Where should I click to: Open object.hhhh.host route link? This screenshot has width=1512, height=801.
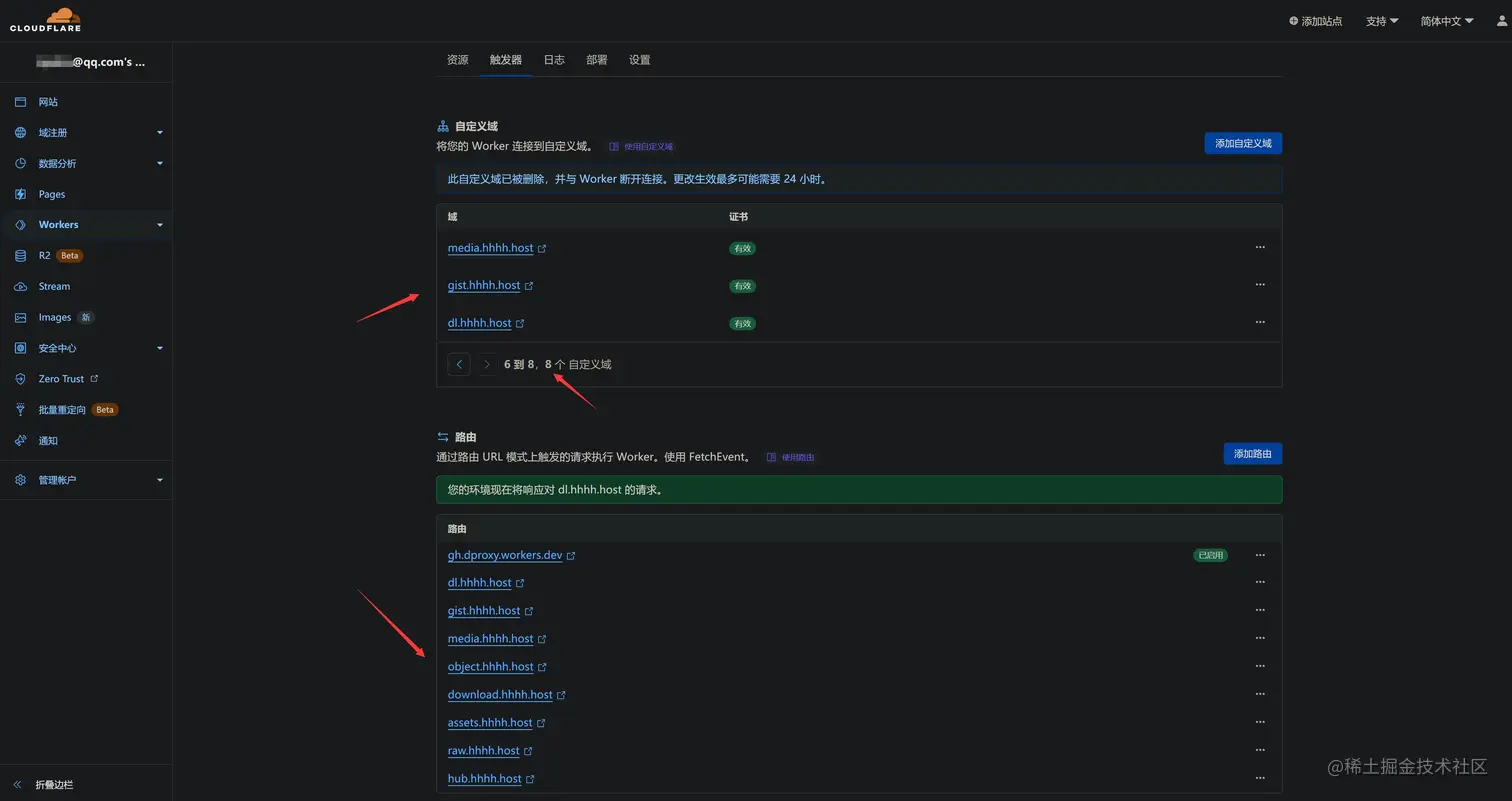497,667
